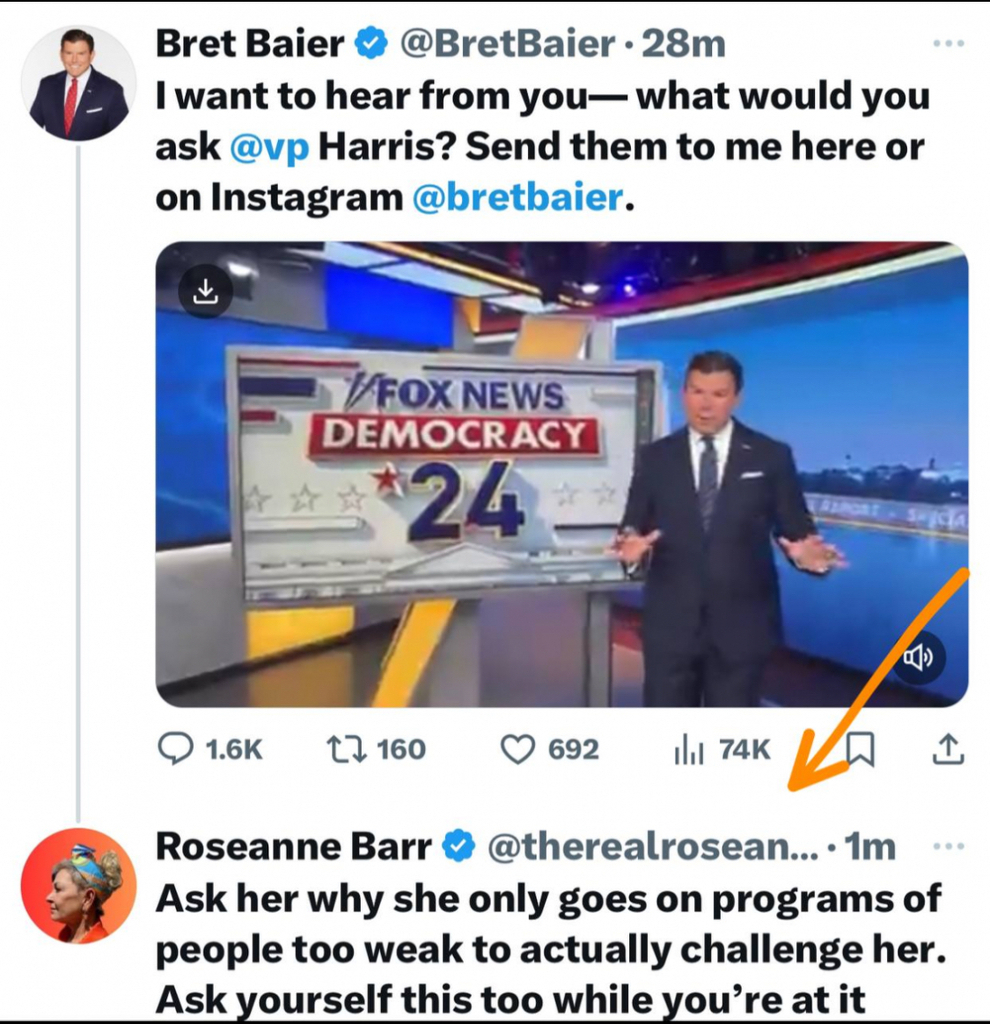View analytics icon showing 74K views
Screen dimensions: 990x1024
click(x=688, y=750)
